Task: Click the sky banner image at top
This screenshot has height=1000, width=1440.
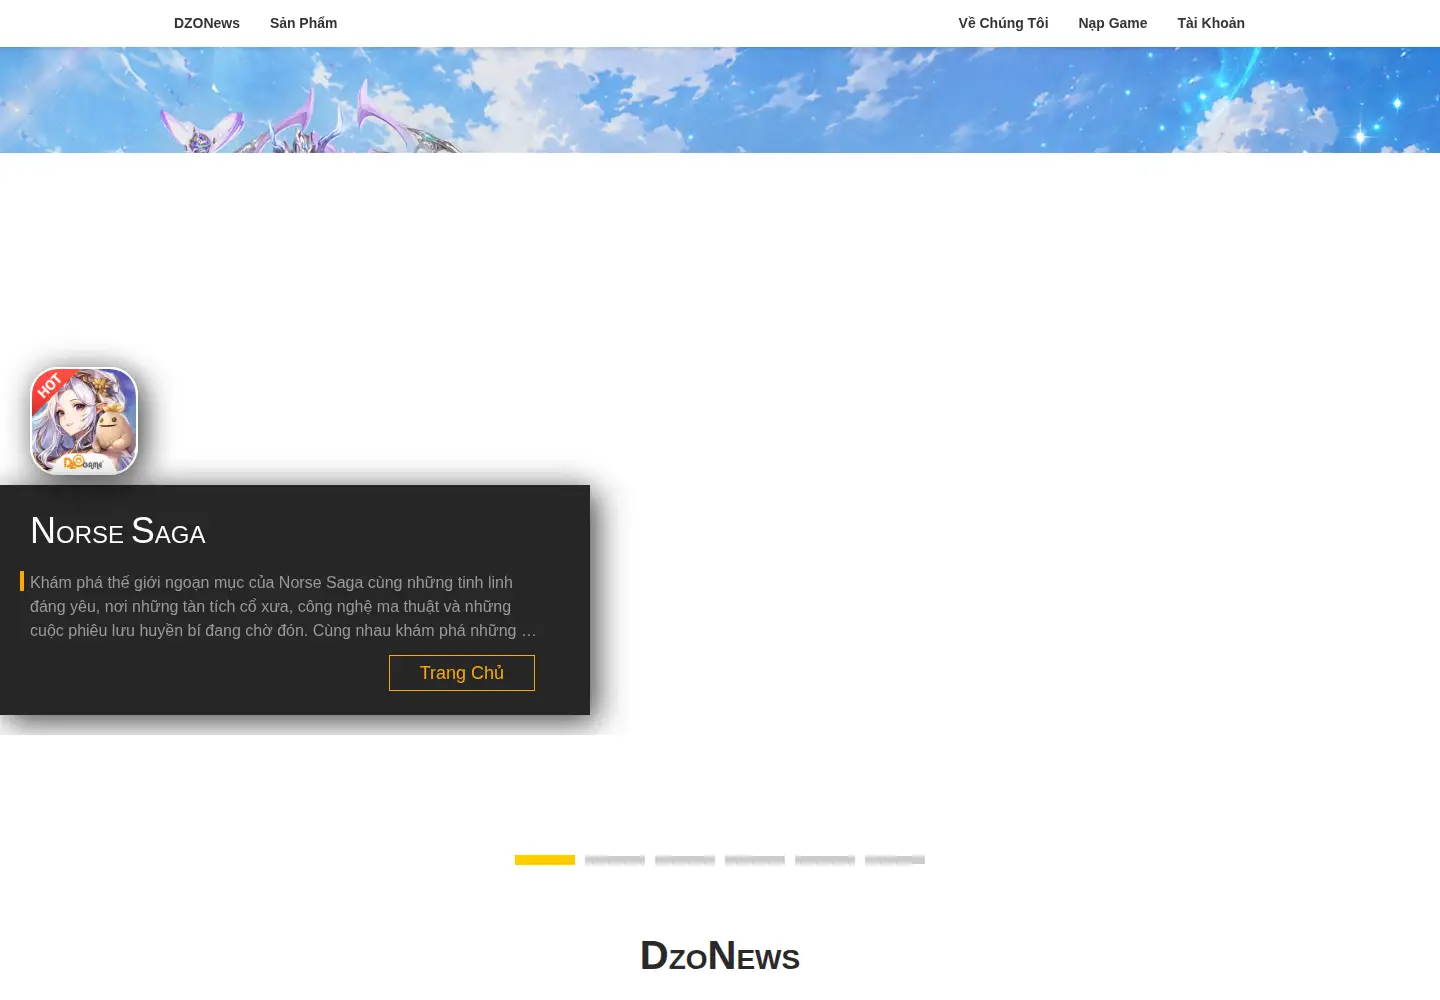Action: 720,100
